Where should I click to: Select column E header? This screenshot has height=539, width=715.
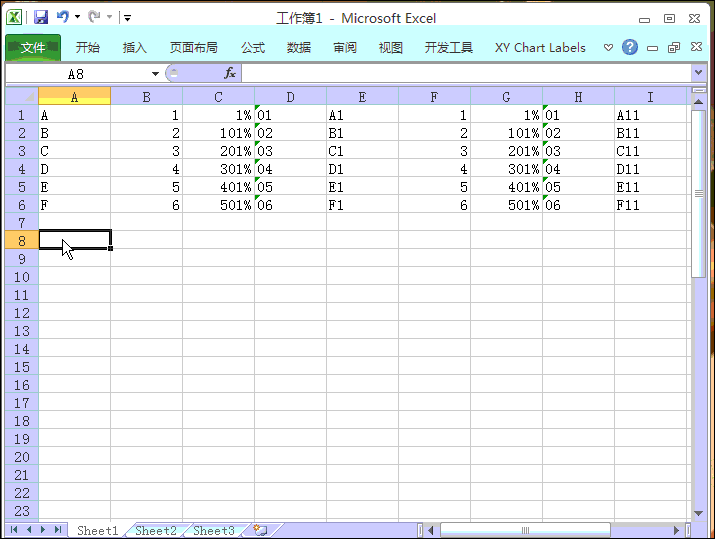click(363, 97)
